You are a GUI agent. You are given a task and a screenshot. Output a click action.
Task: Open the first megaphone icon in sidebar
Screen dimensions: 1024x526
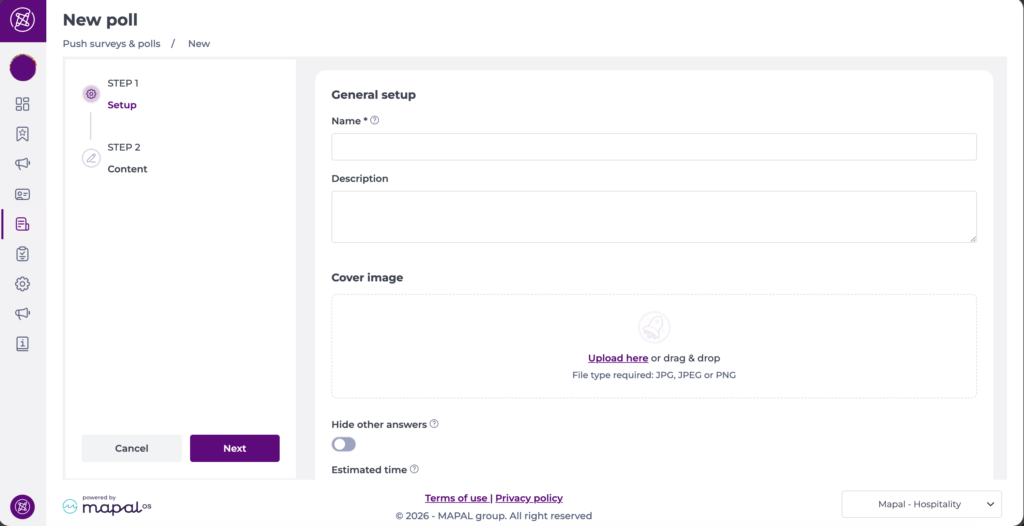click(22, 164)
